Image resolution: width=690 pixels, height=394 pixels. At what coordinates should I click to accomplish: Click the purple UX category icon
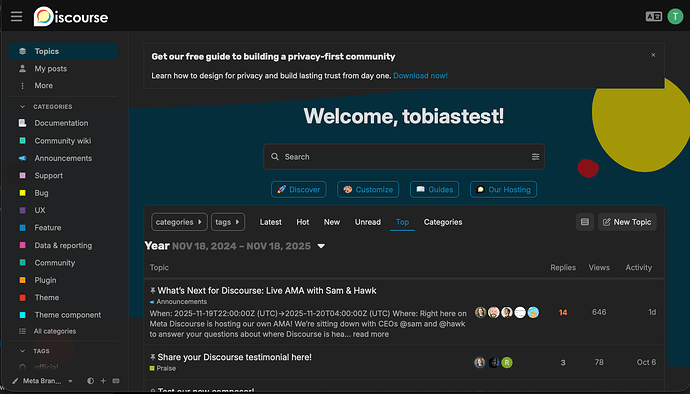point(22,210)
